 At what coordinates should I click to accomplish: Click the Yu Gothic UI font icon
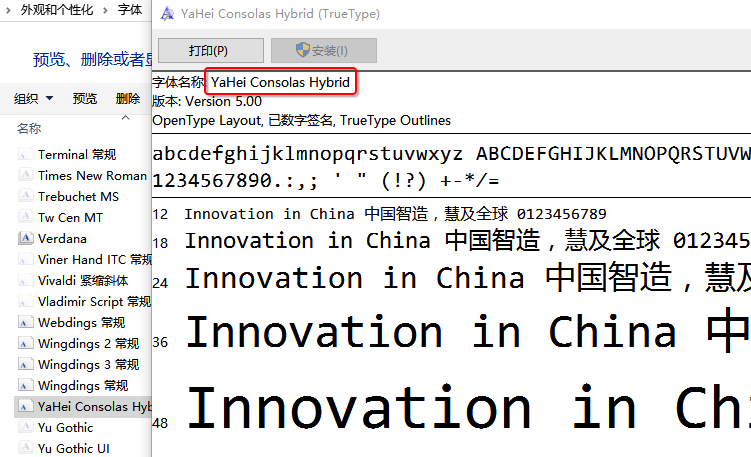coord(25,448)
